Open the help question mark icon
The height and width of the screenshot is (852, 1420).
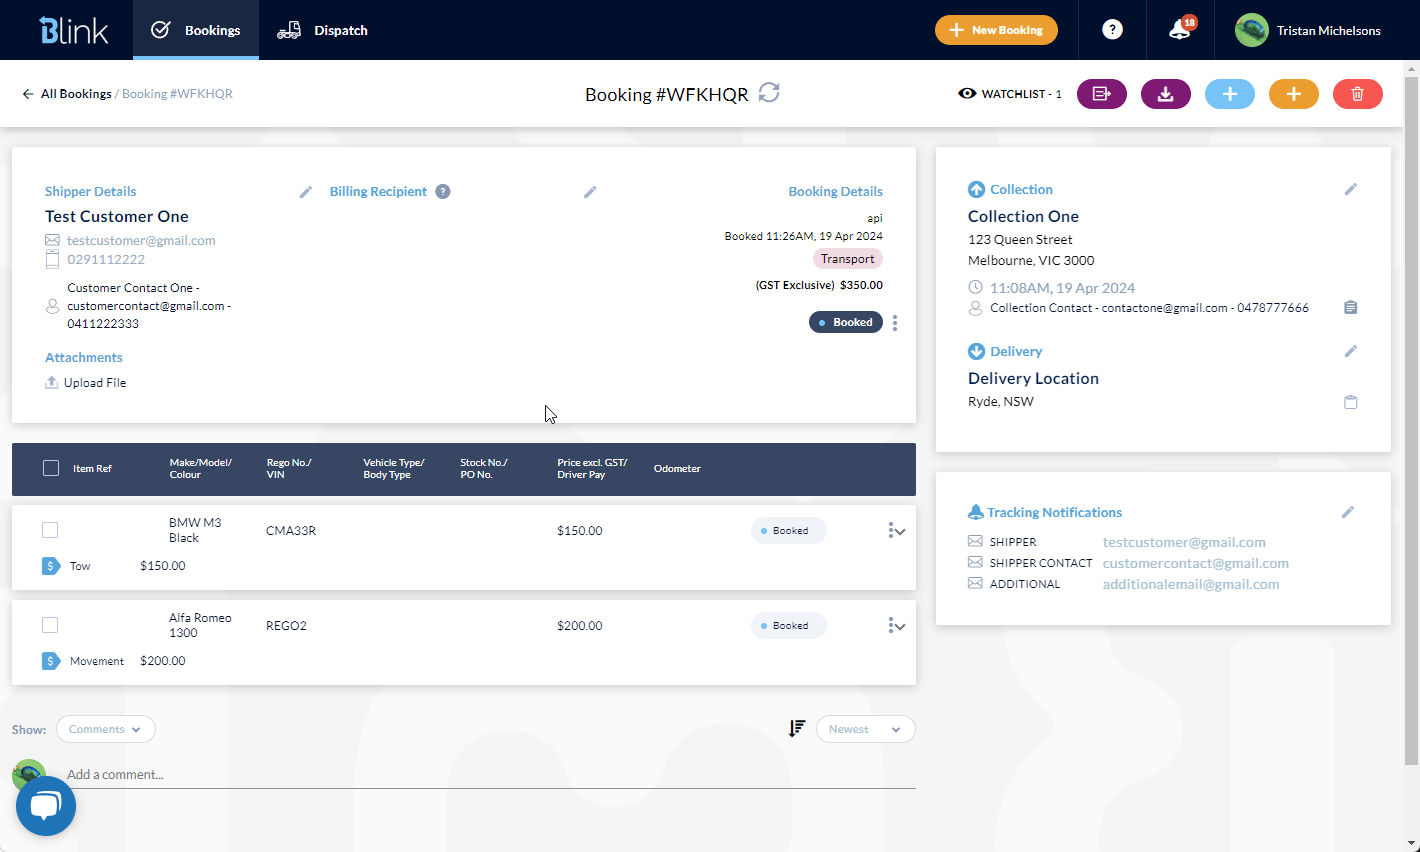pos(1112,29)
